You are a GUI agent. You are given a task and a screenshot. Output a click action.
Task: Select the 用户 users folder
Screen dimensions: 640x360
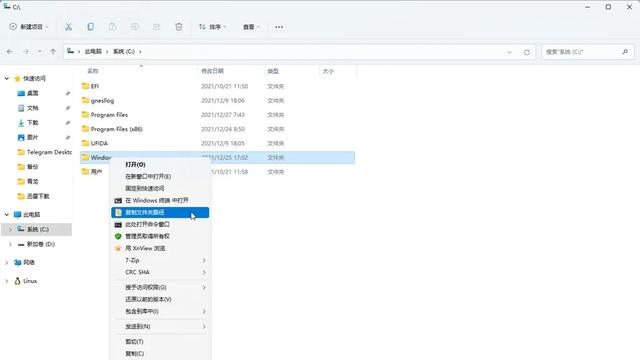95,172
